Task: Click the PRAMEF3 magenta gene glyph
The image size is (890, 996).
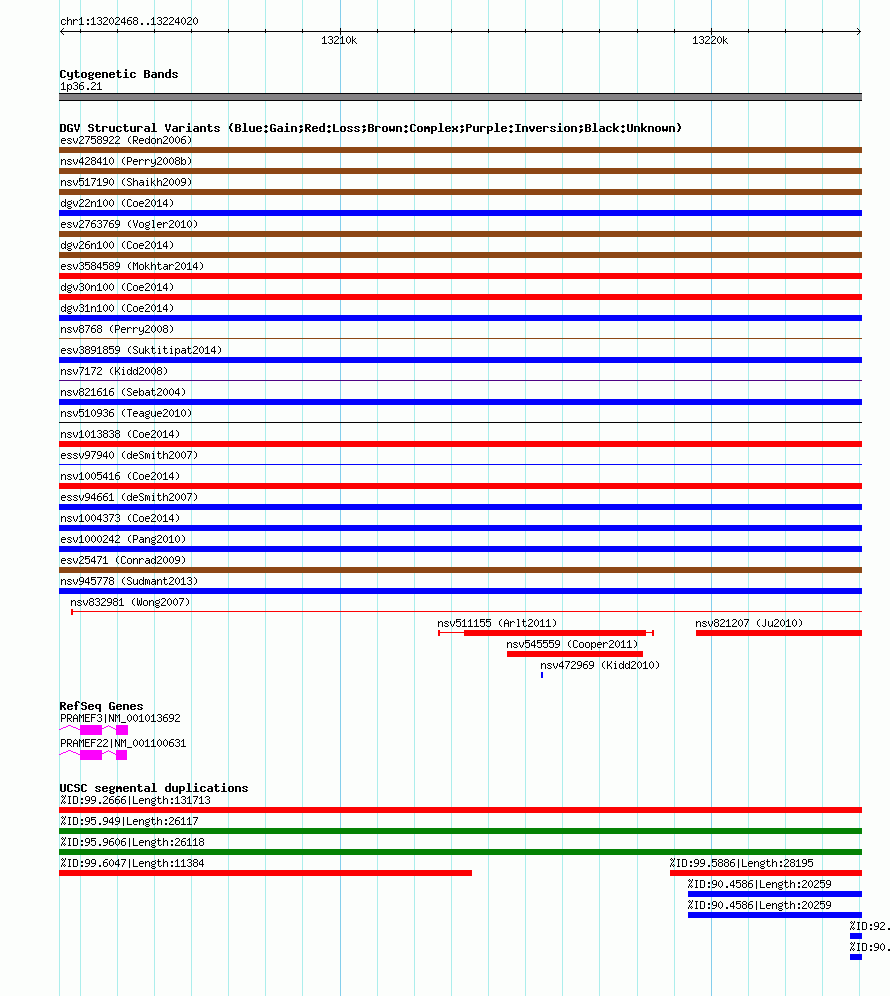Action: click(93, 730)
